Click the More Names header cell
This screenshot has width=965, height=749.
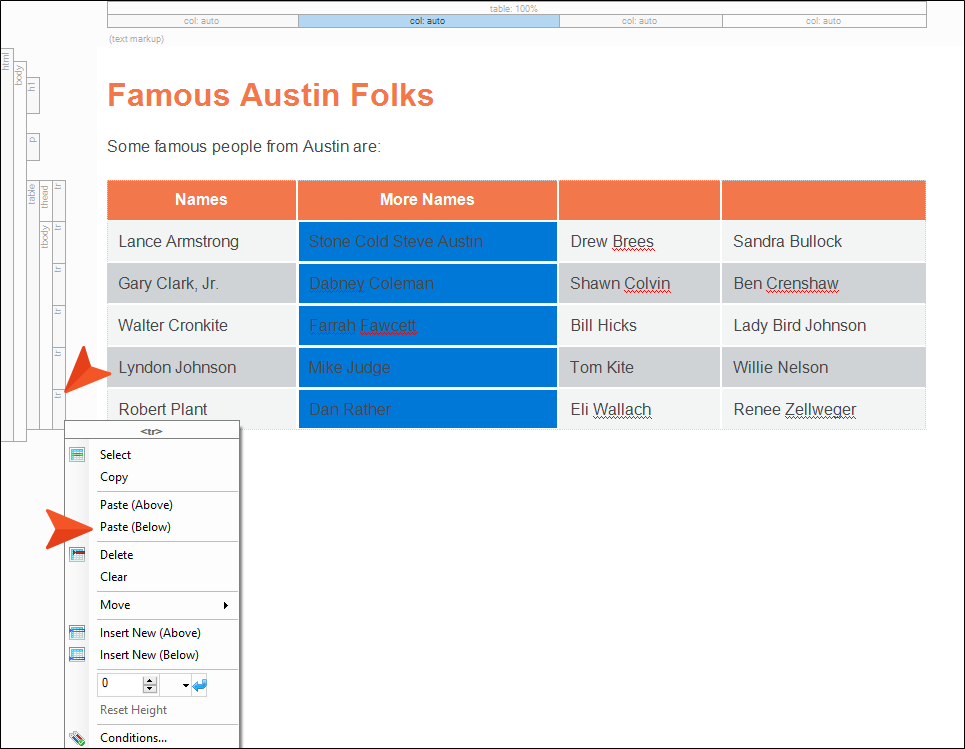click(428, 200)
